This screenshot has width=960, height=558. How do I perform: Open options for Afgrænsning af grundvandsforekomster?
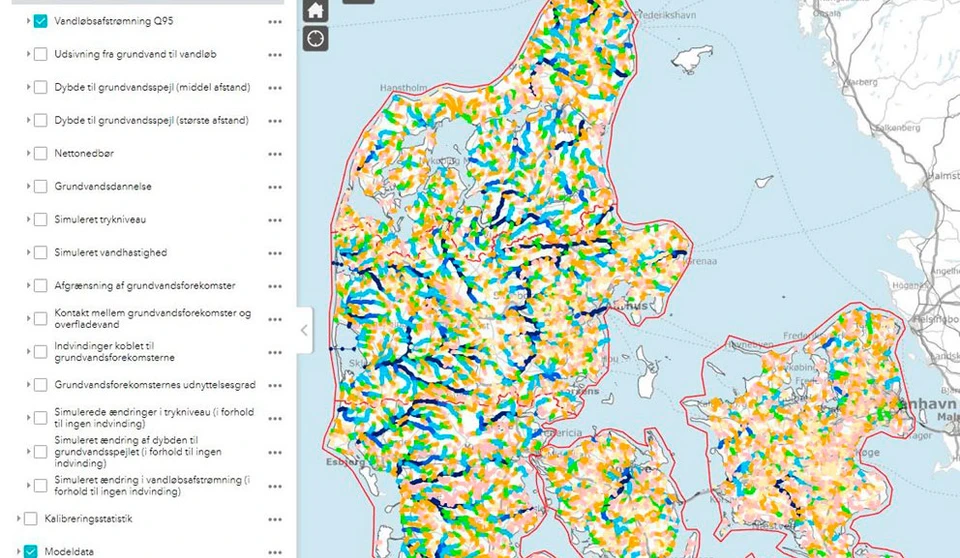275,286
